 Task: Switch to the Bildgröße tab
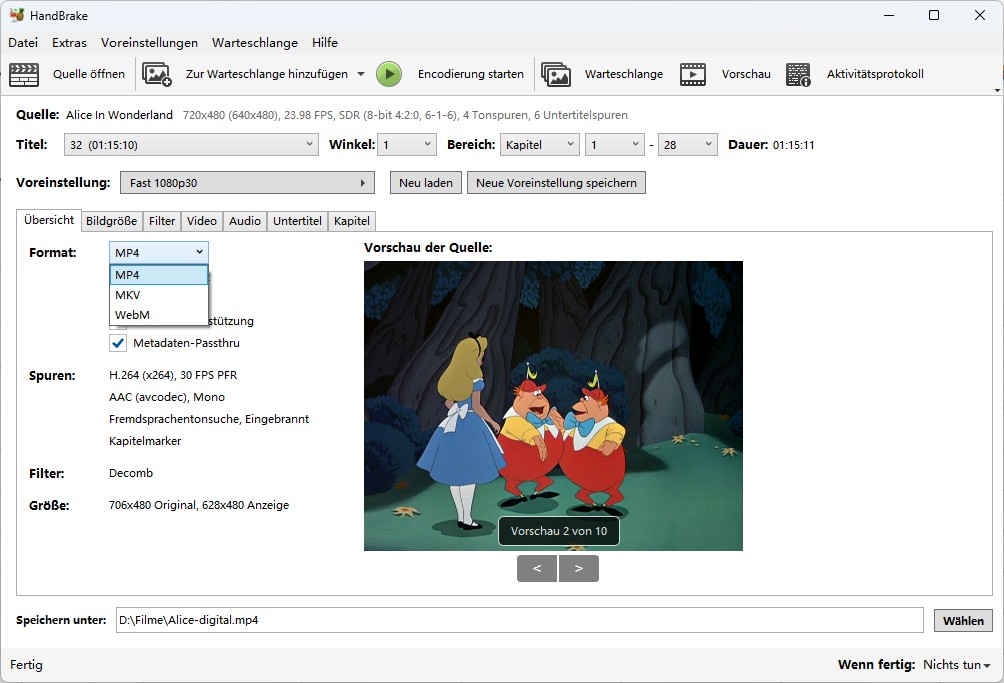pos(111,221)
